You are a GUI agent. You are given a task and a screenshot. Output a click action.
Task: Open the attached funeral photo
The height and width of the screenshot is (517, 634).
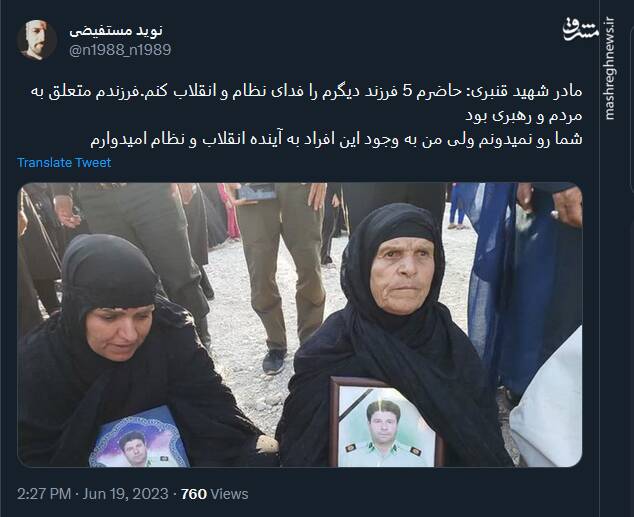tap(300, 325)
